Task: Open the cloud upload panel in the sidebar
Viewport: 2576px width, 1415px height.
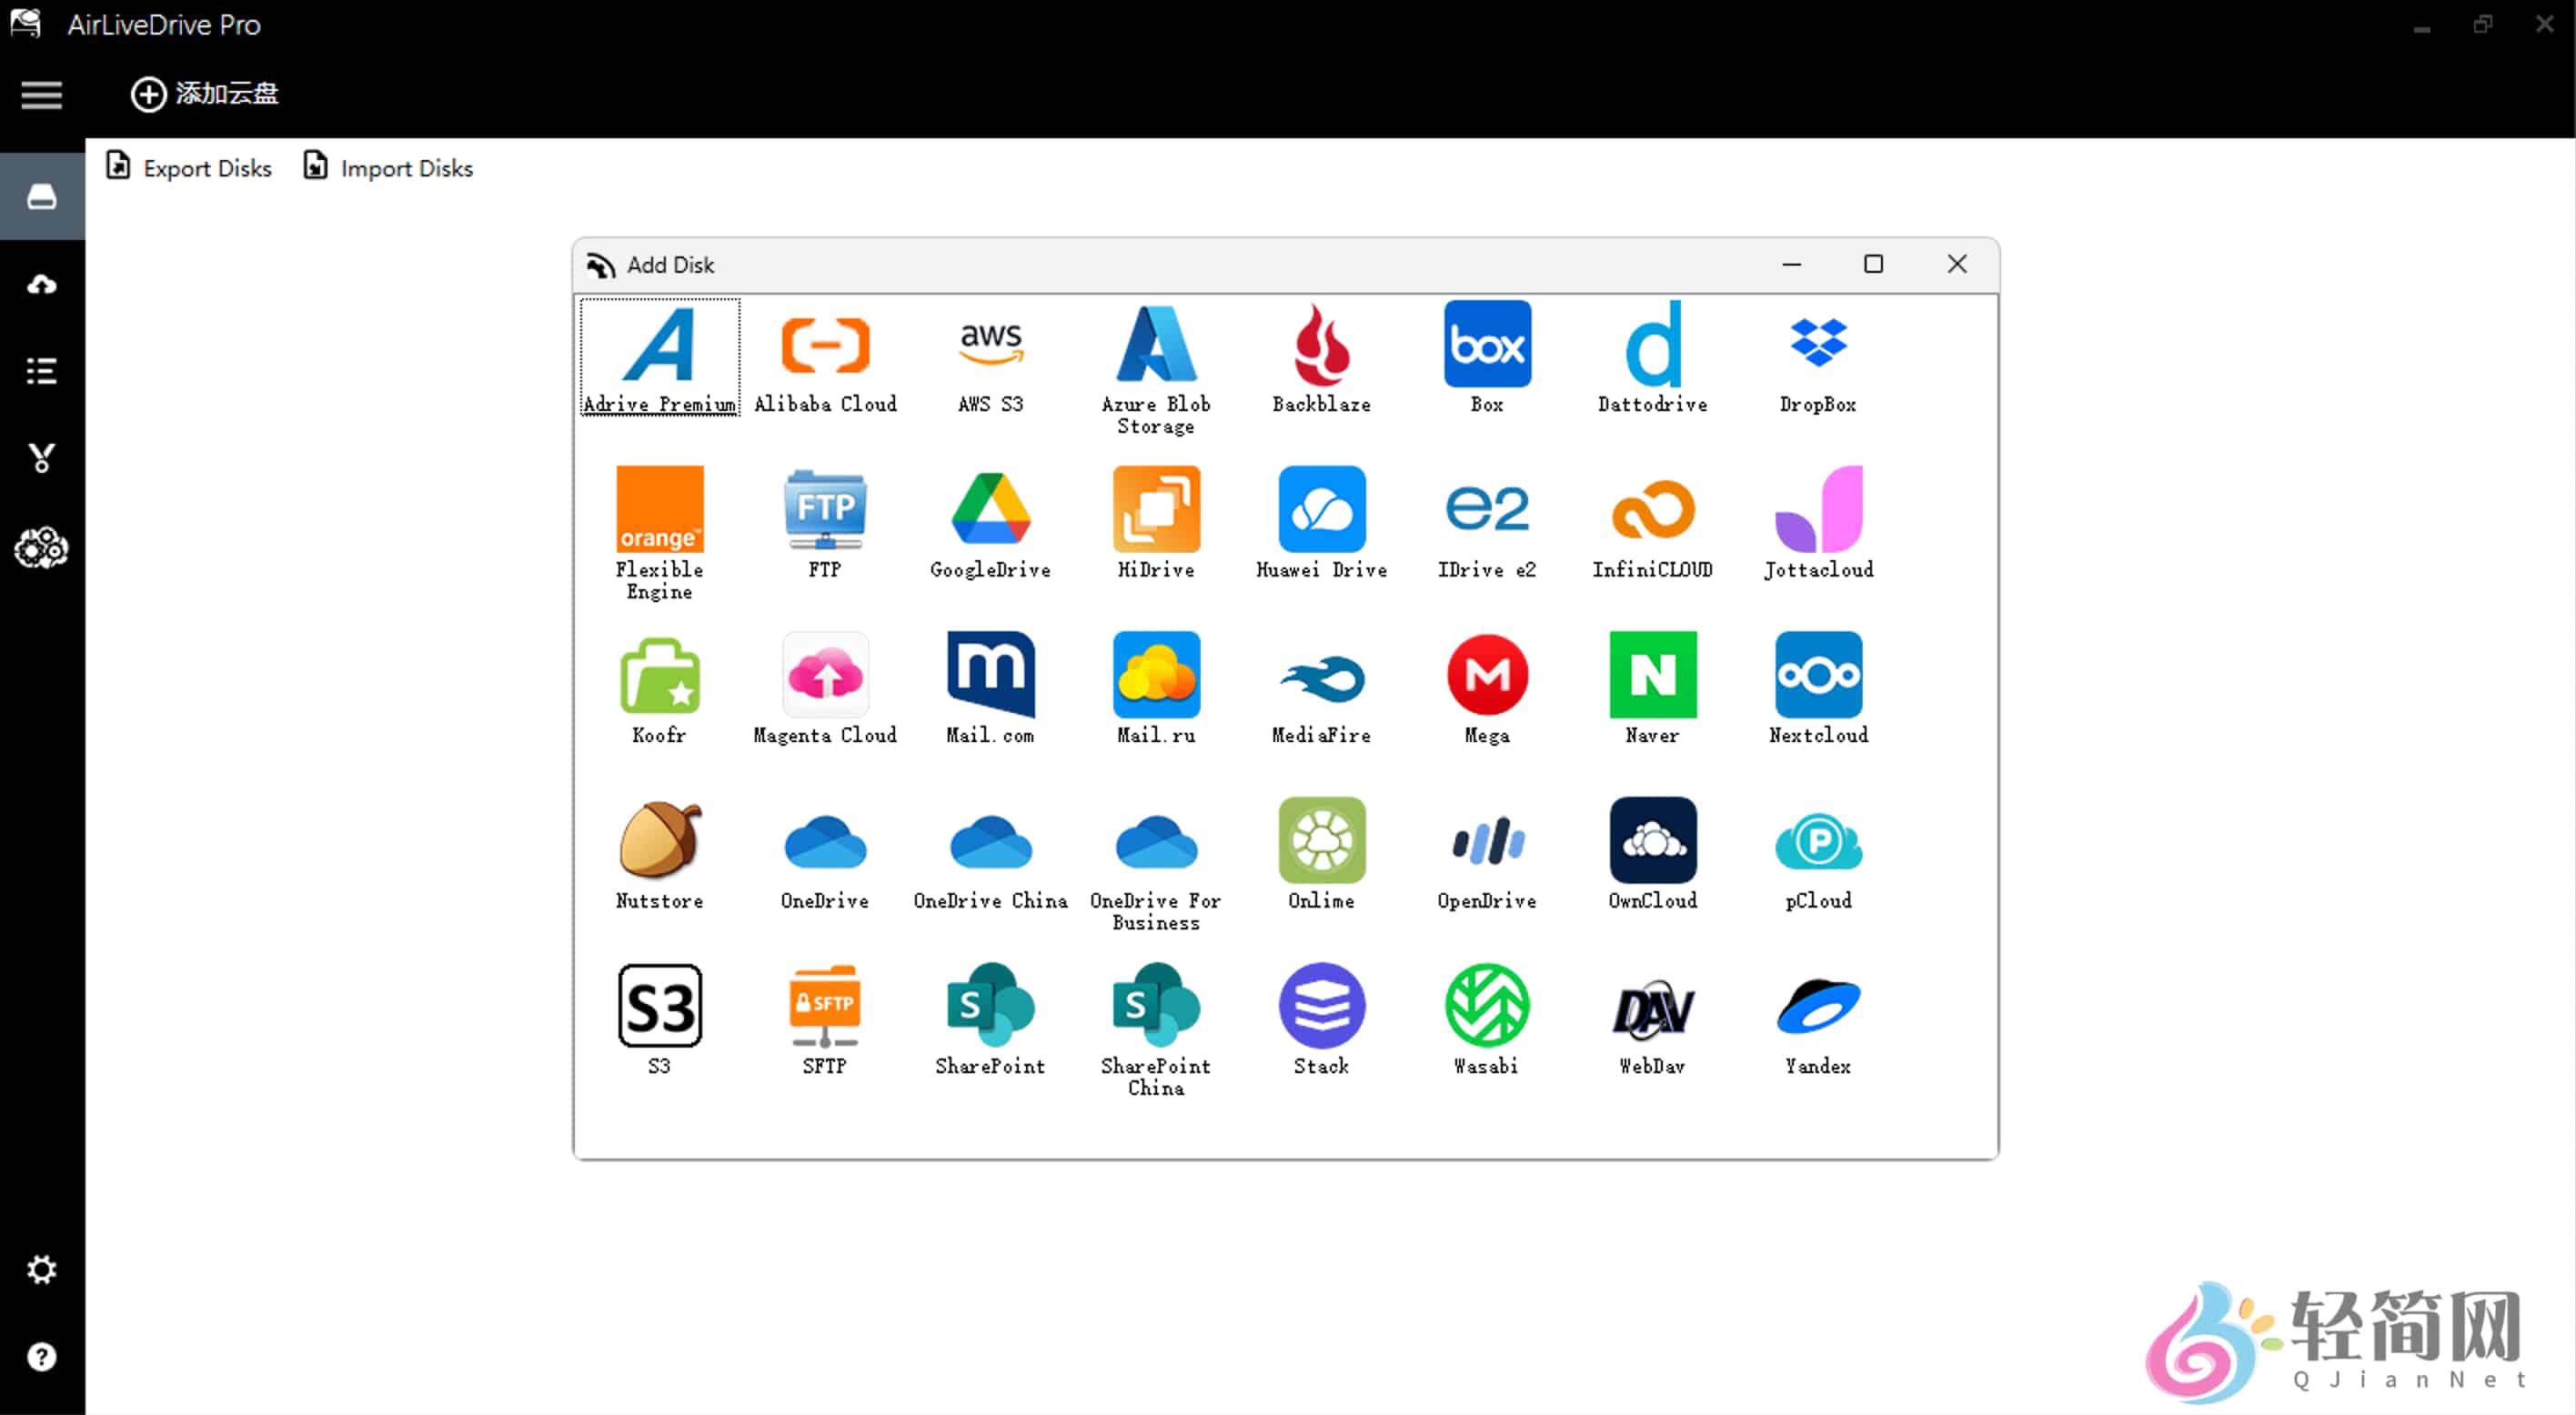Action: (42, 284)
